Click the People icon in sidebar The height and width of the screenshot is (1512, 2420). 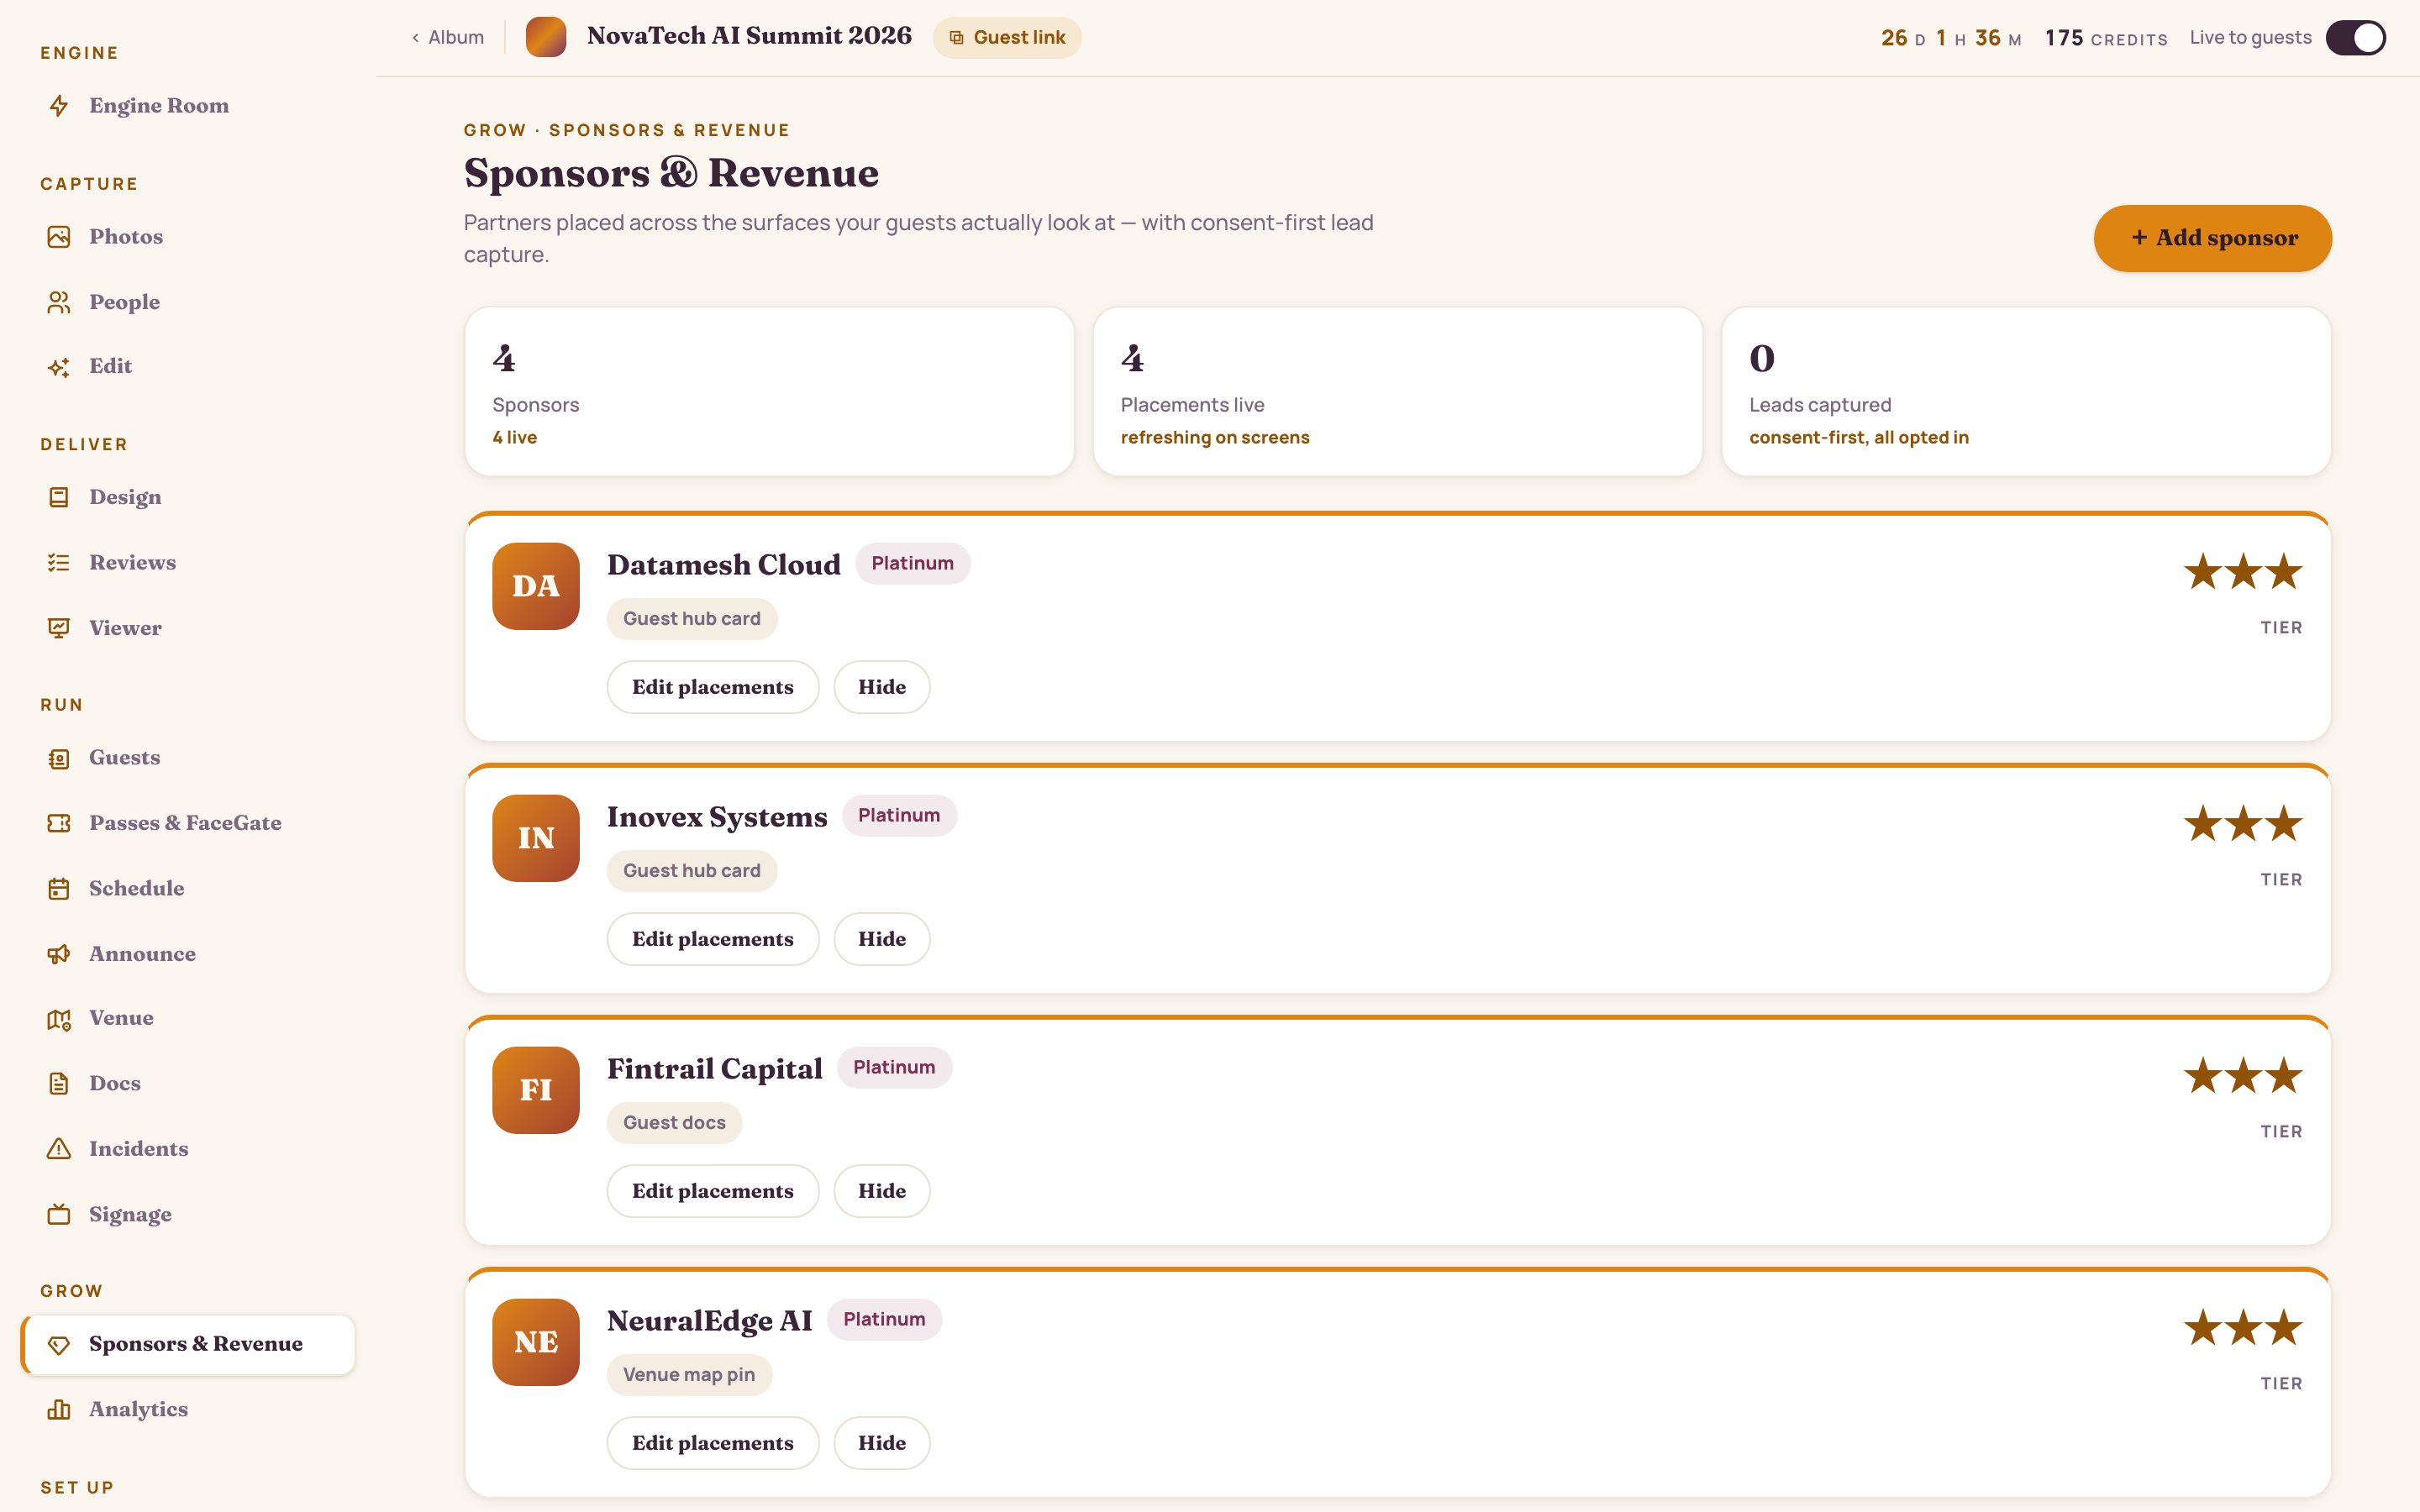tap(59, 302)
